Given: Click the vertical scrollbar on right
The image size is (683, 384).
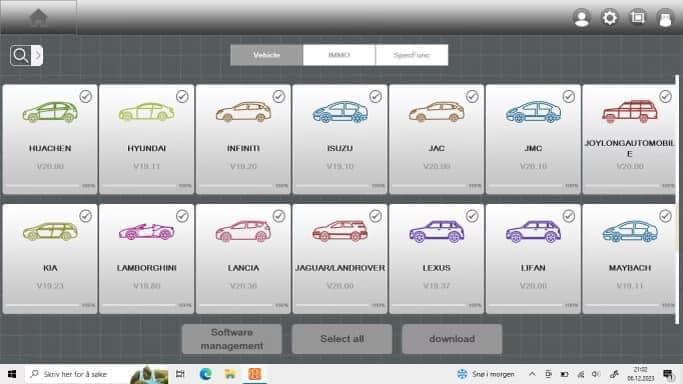Looking at the screenshot, I should point(677,199).
